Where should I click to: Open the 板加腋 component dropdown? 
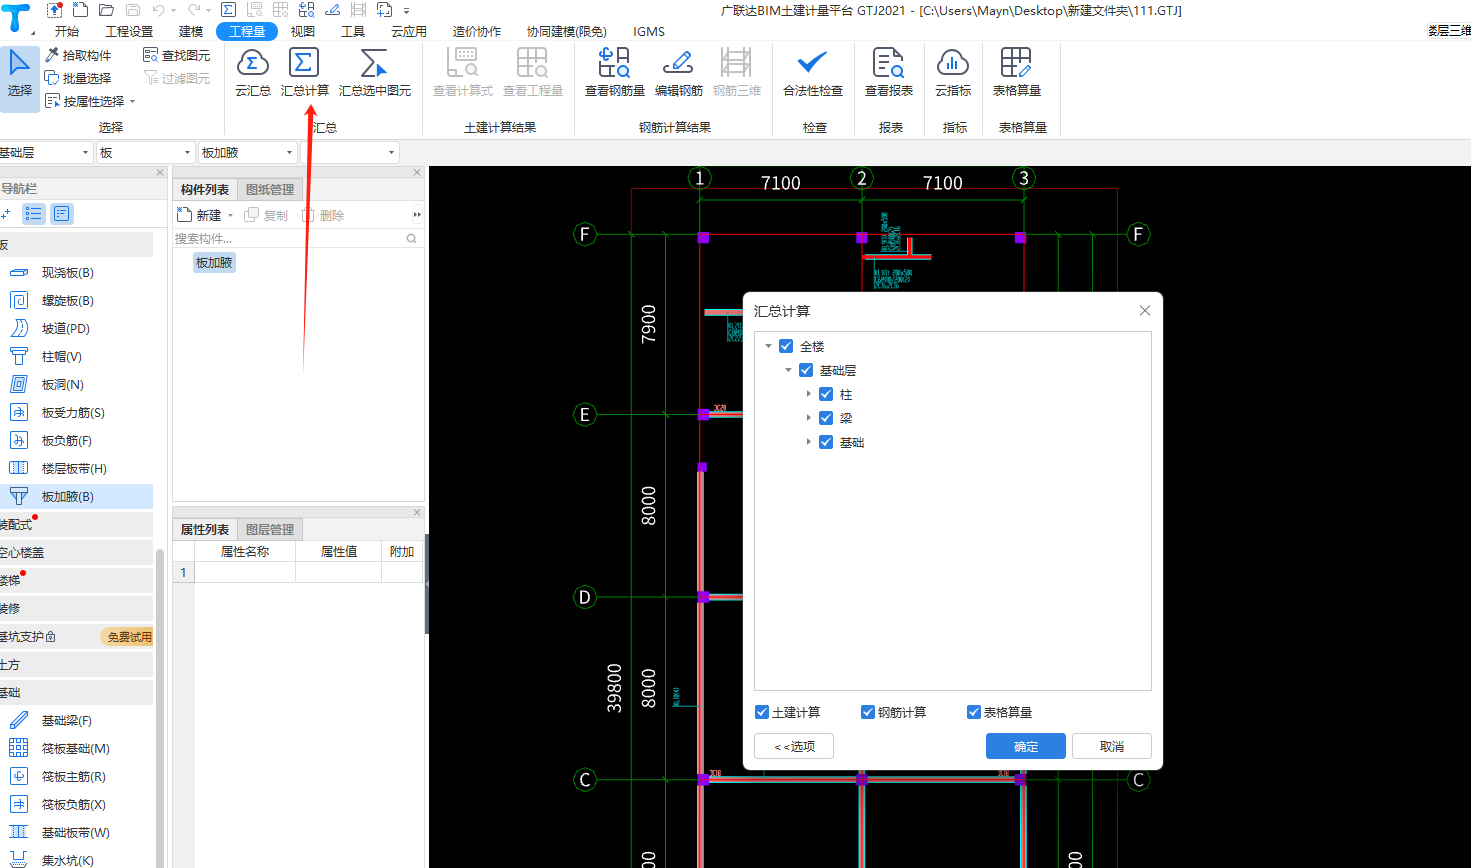(289, 152)
